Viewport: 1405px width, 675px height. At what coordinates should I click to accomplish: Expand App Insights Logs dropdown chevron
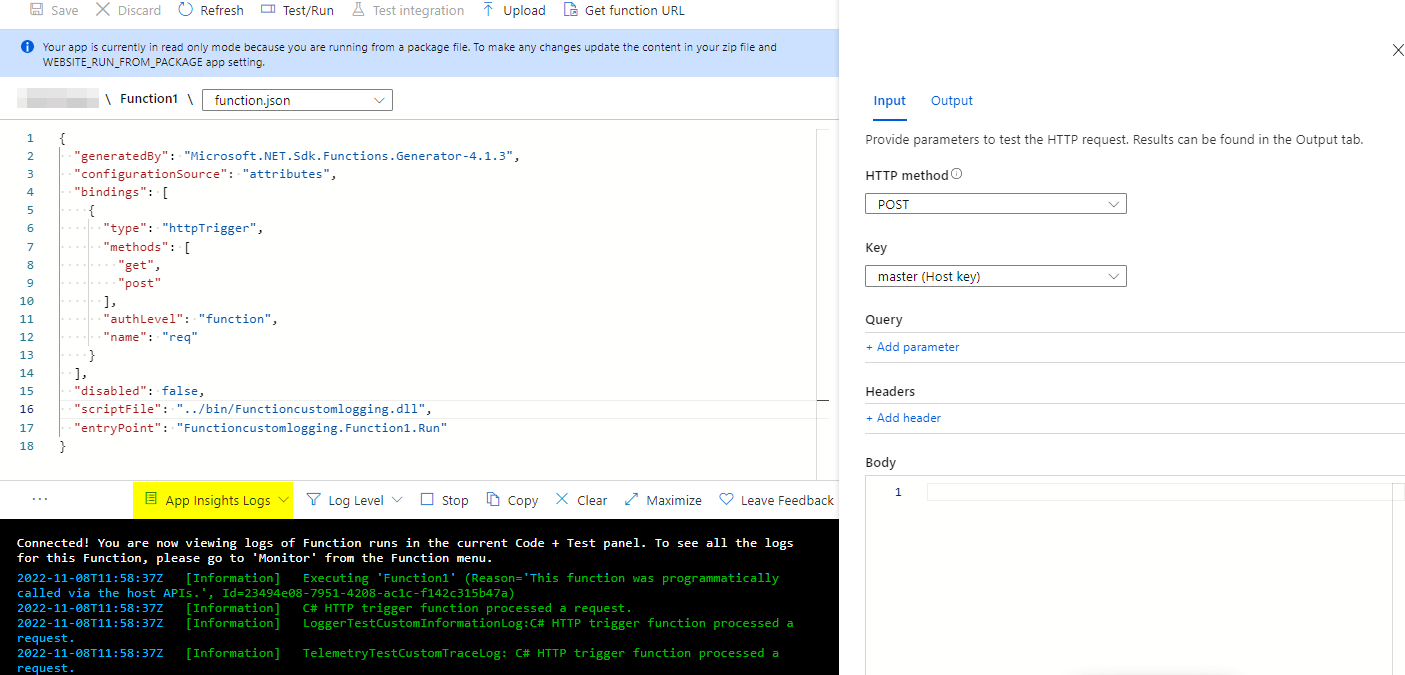click(x=284, y=500)
